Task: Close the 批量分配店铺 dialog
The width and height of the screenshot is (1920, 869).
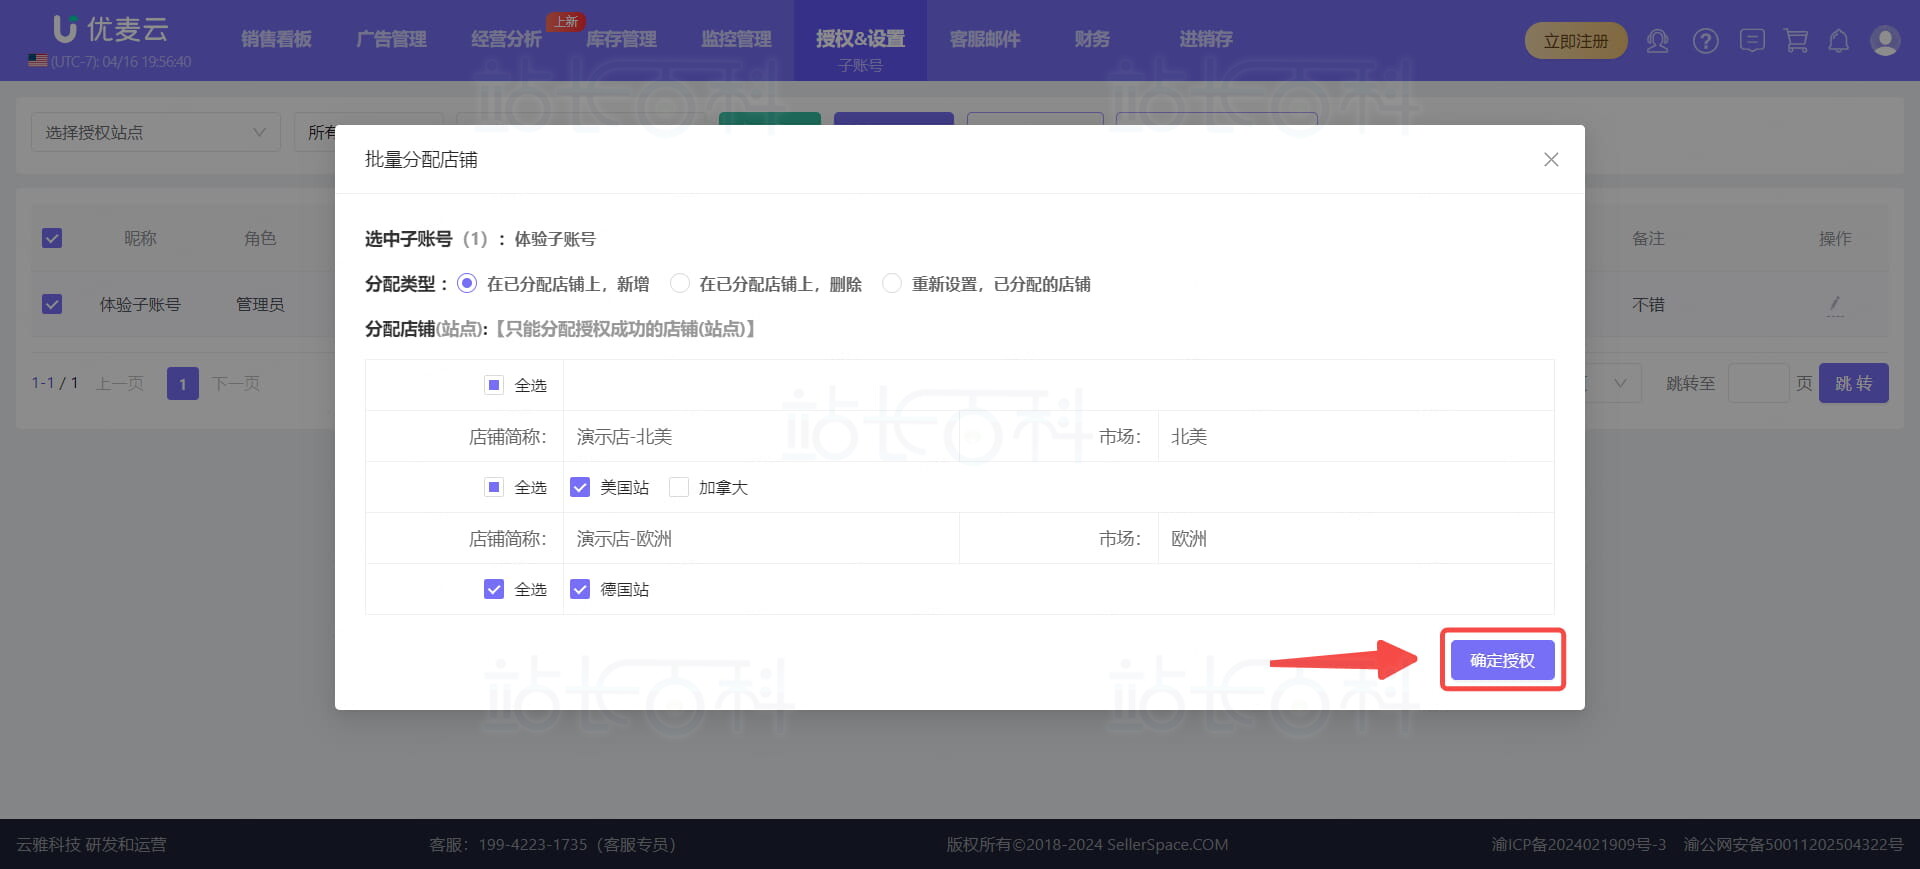Action: coord(1551,160)
